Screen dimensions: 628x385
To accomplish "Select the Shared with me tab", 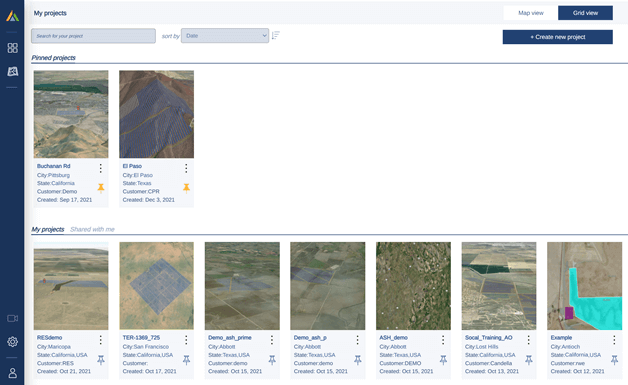I will click(92, 229).
